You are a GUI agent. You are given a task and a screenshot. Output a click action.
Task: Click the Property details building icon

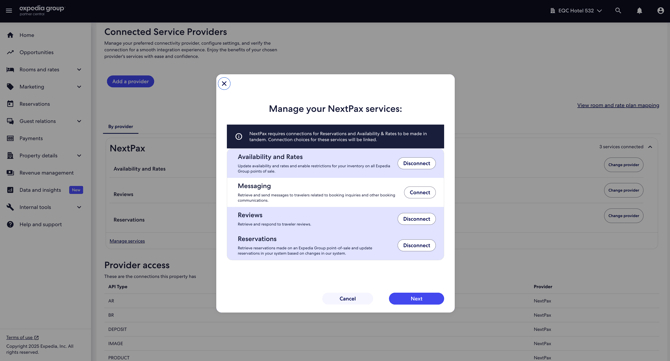coord(10,156)
